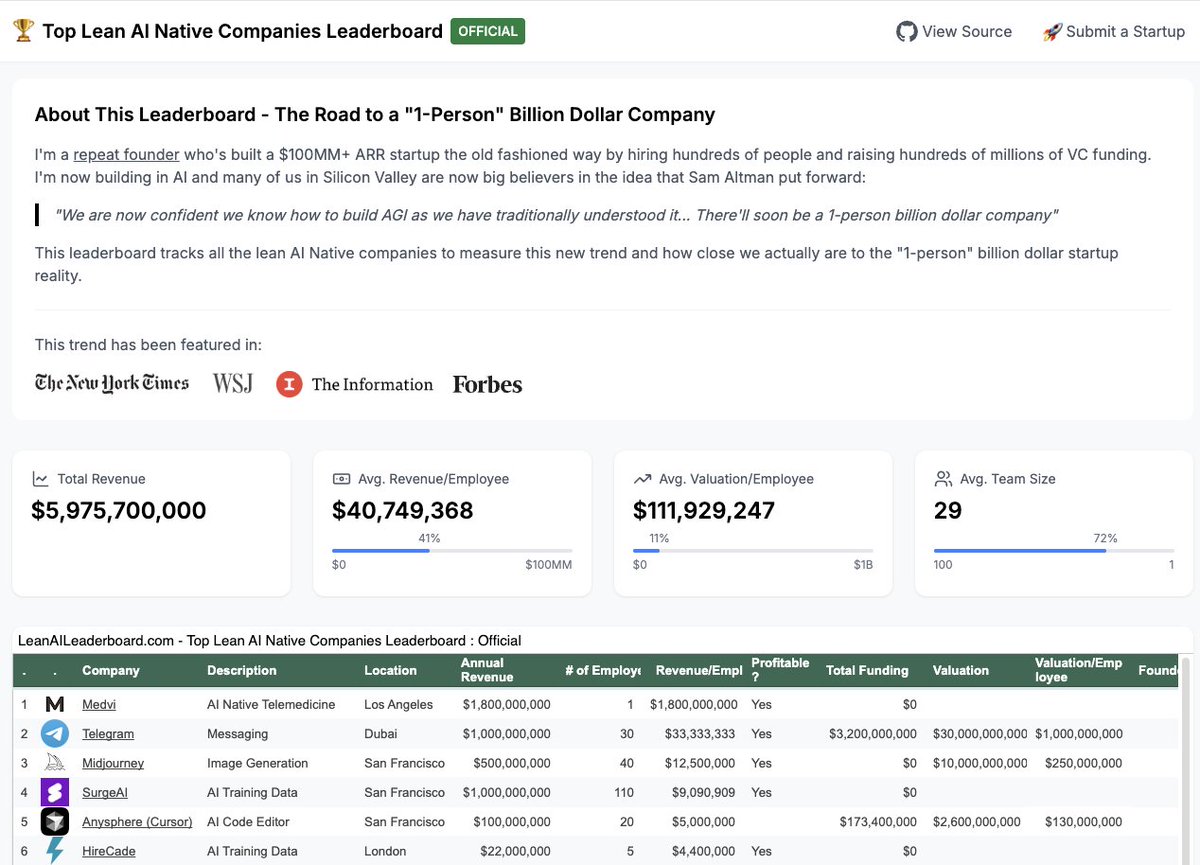Click the Company column header
1200x865 pixels.
click(111, 671)
